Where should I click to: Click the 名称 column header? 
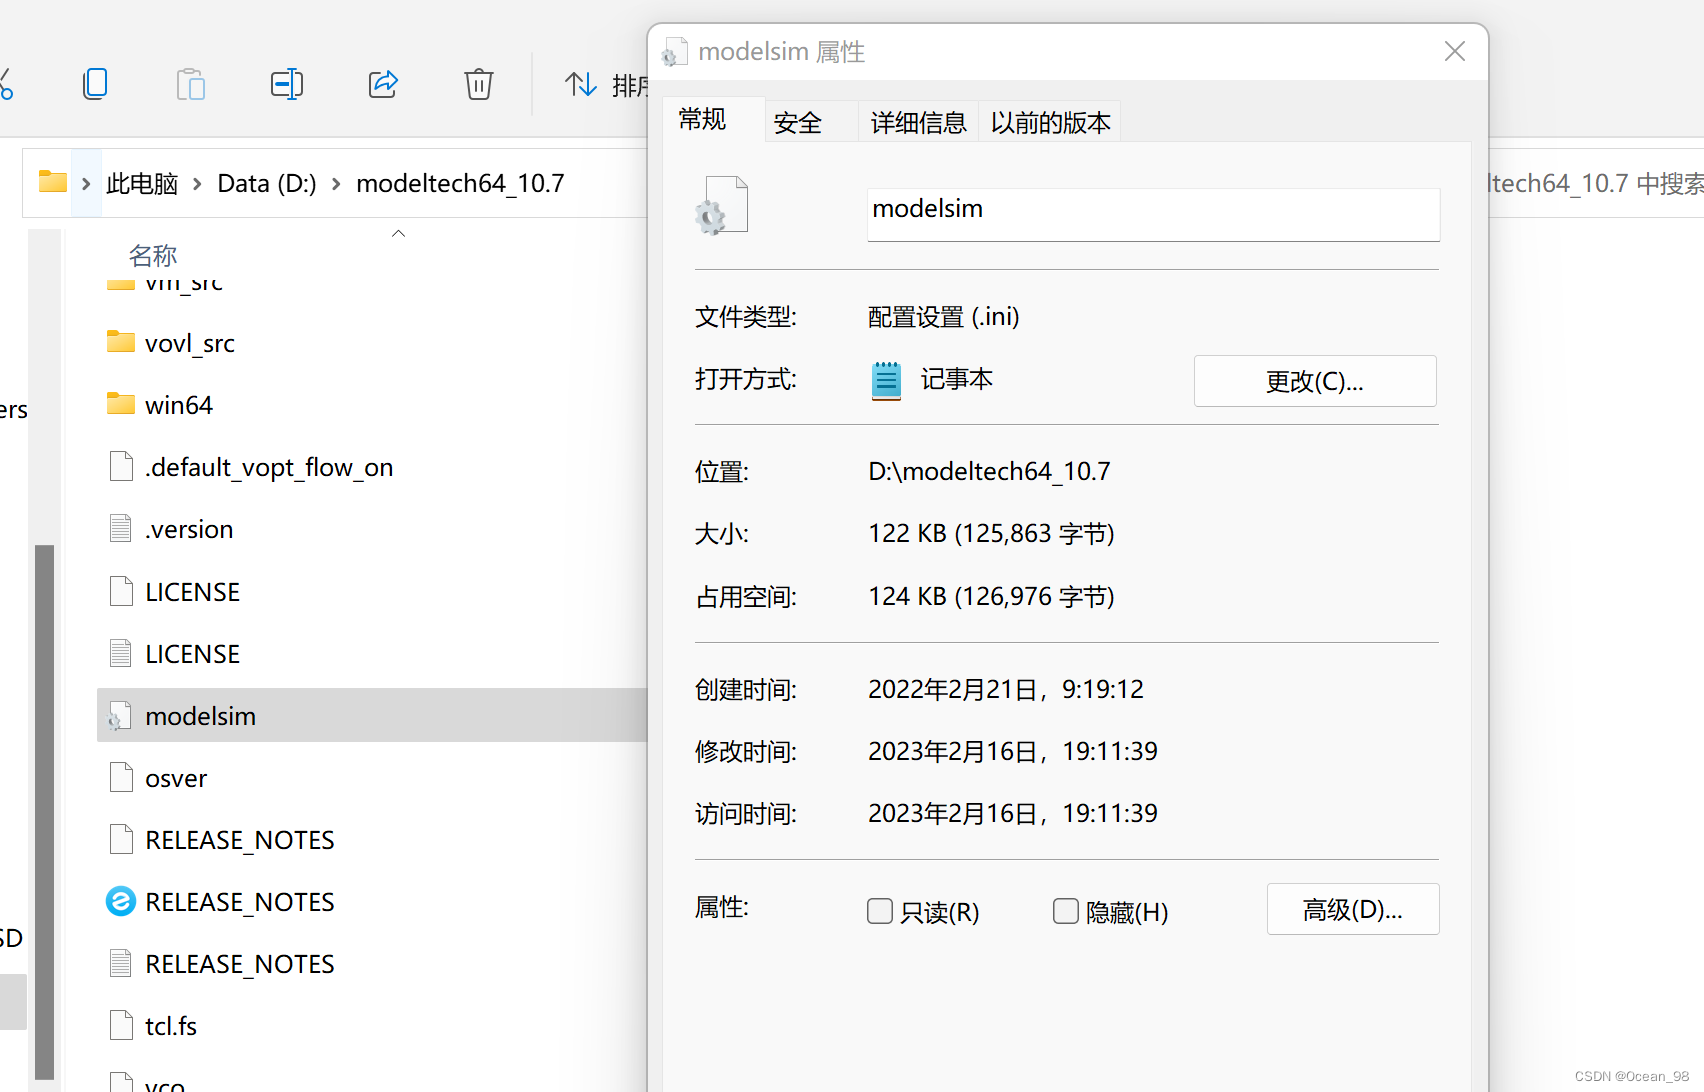153,256
